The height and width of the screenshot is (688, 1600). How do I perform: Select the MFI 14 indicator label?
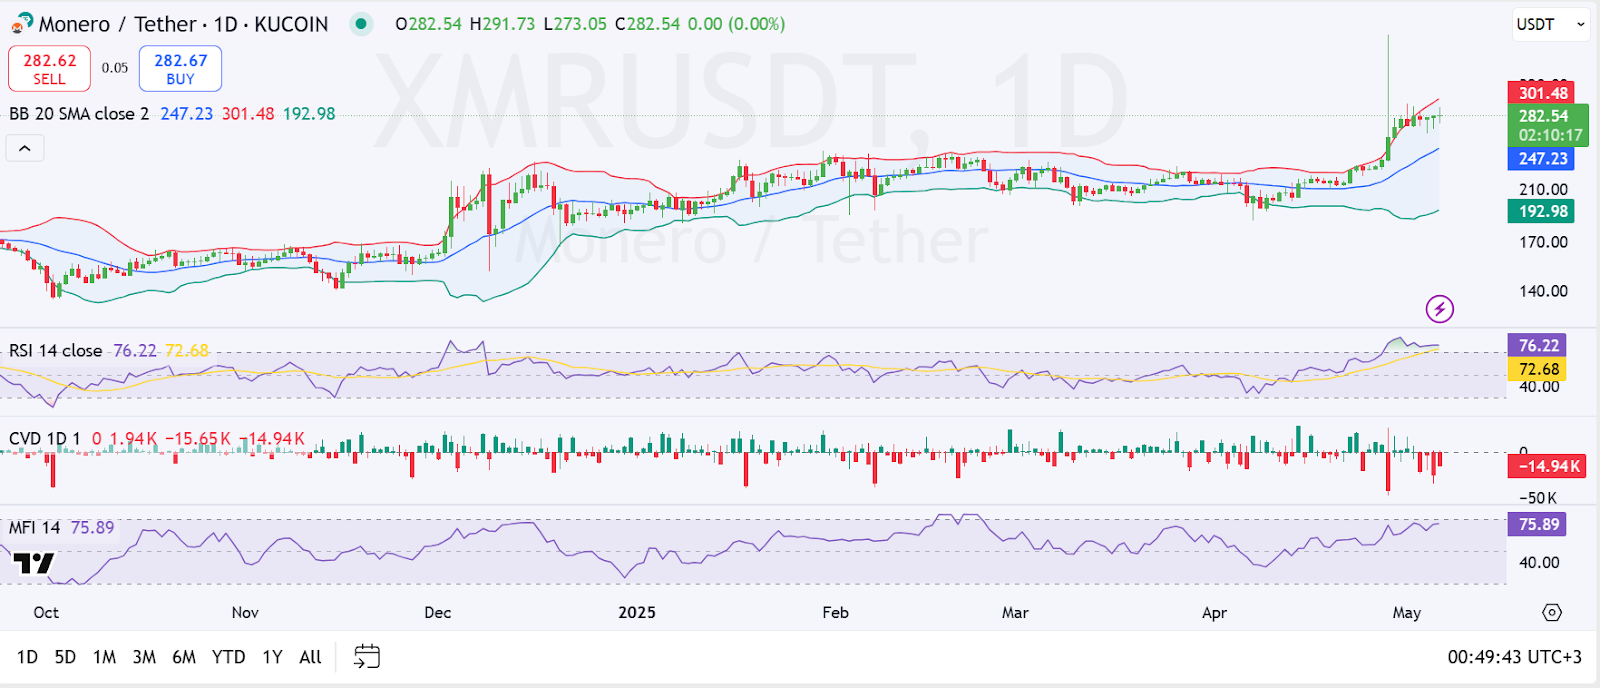(34, 527)
